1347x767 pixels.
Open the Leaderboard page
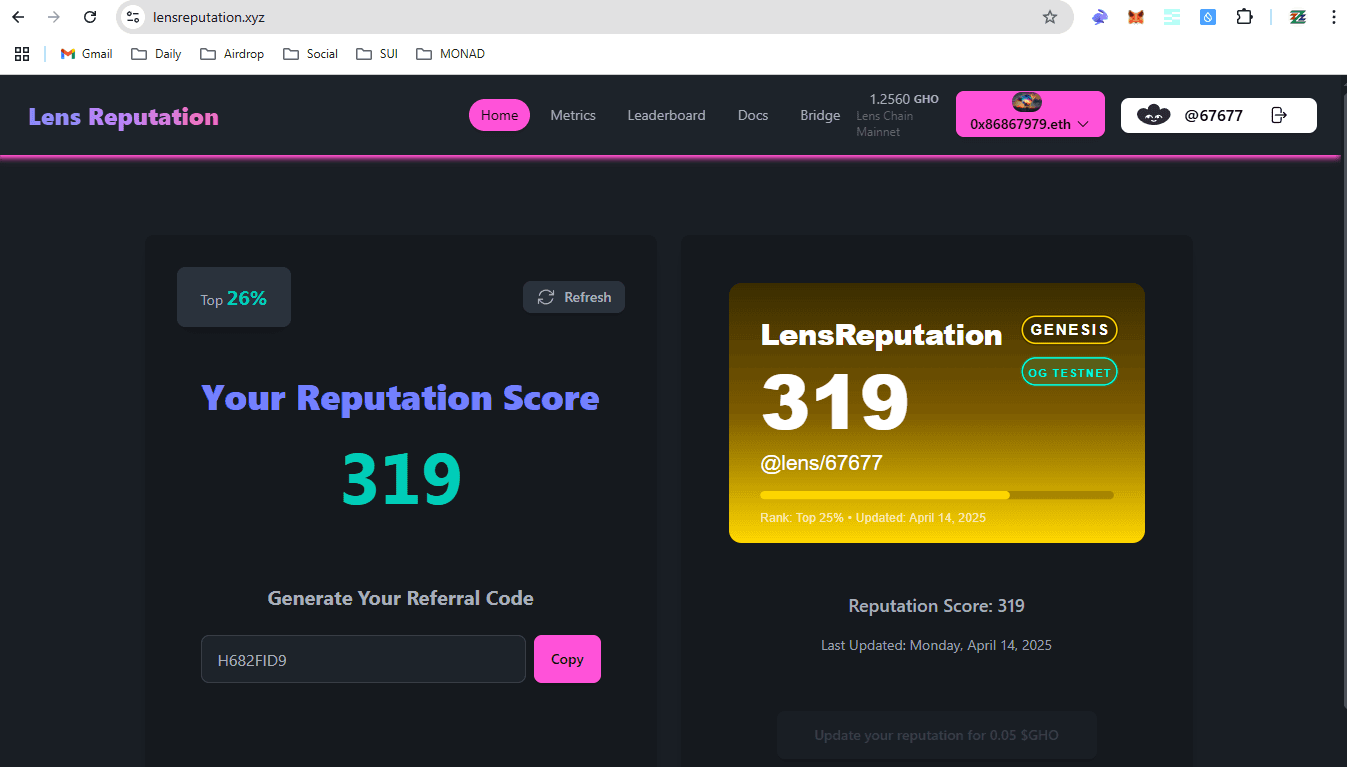(x=666, y=115)
